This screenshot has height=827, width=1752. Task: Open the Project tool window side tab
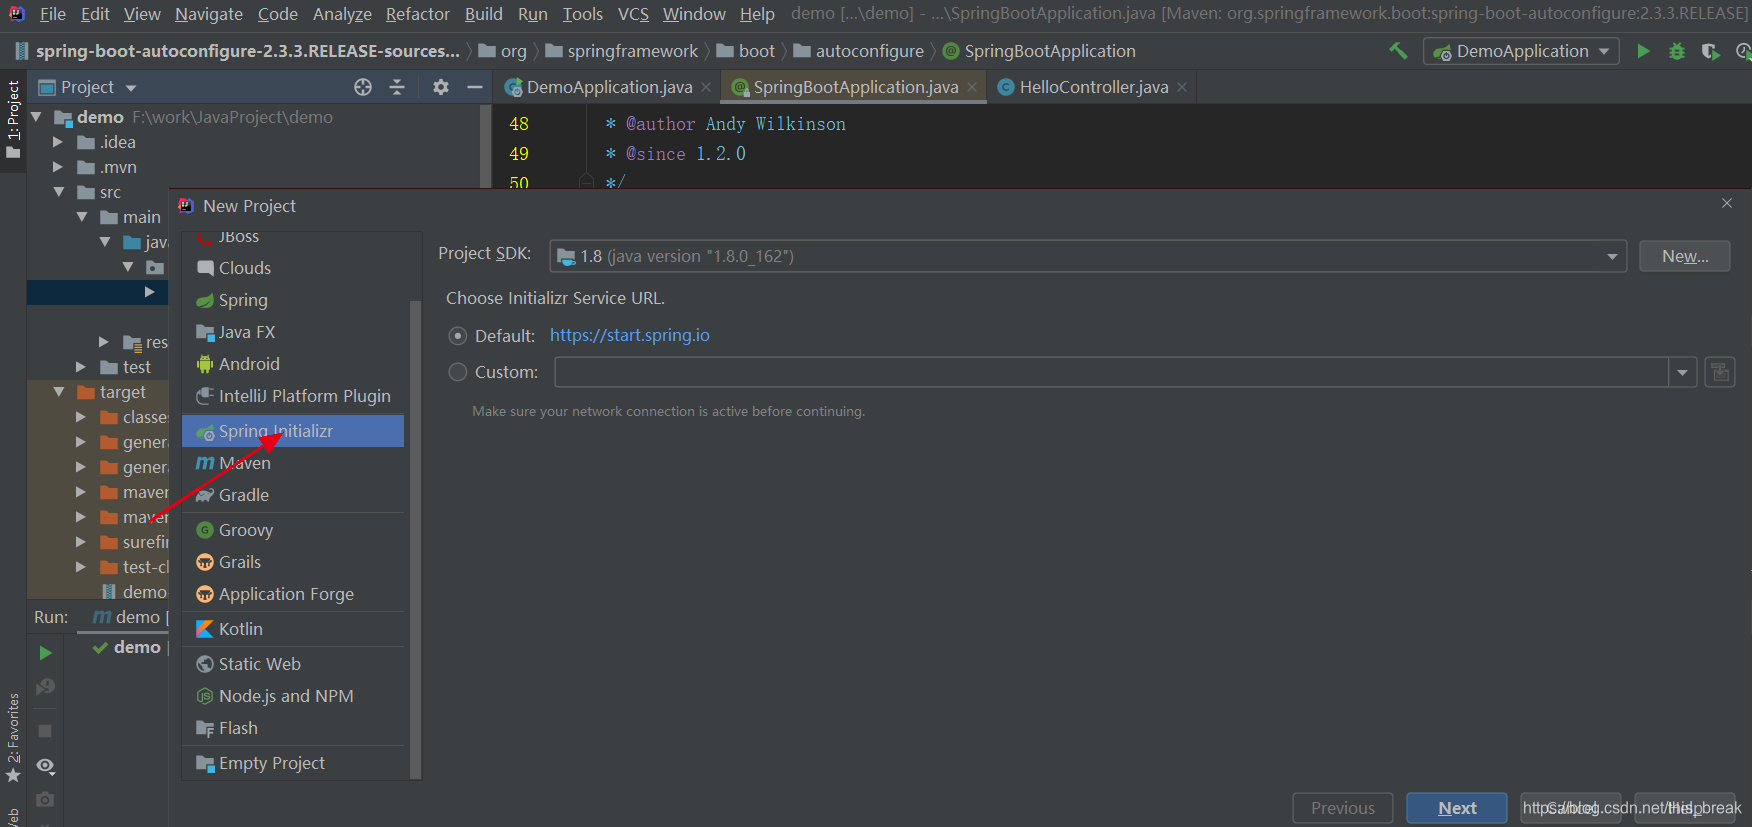(13, 119)
